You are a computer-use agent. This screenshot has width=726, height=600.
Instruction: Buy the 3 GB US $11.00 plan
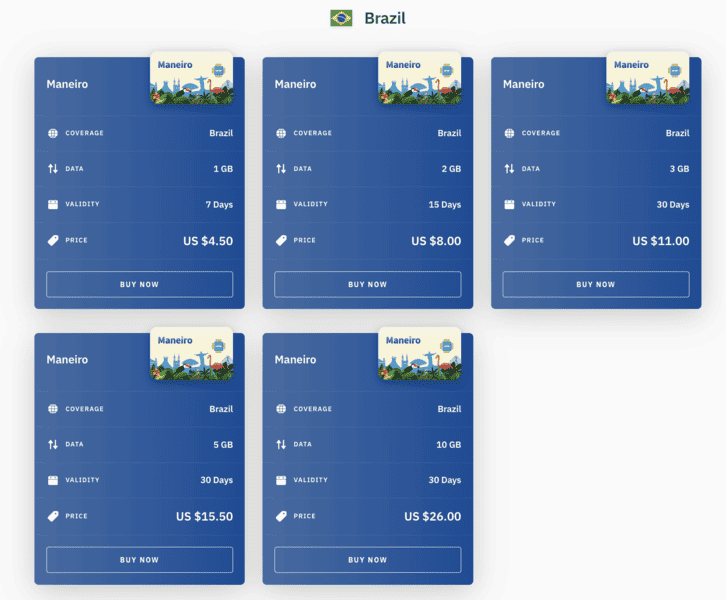595,284
